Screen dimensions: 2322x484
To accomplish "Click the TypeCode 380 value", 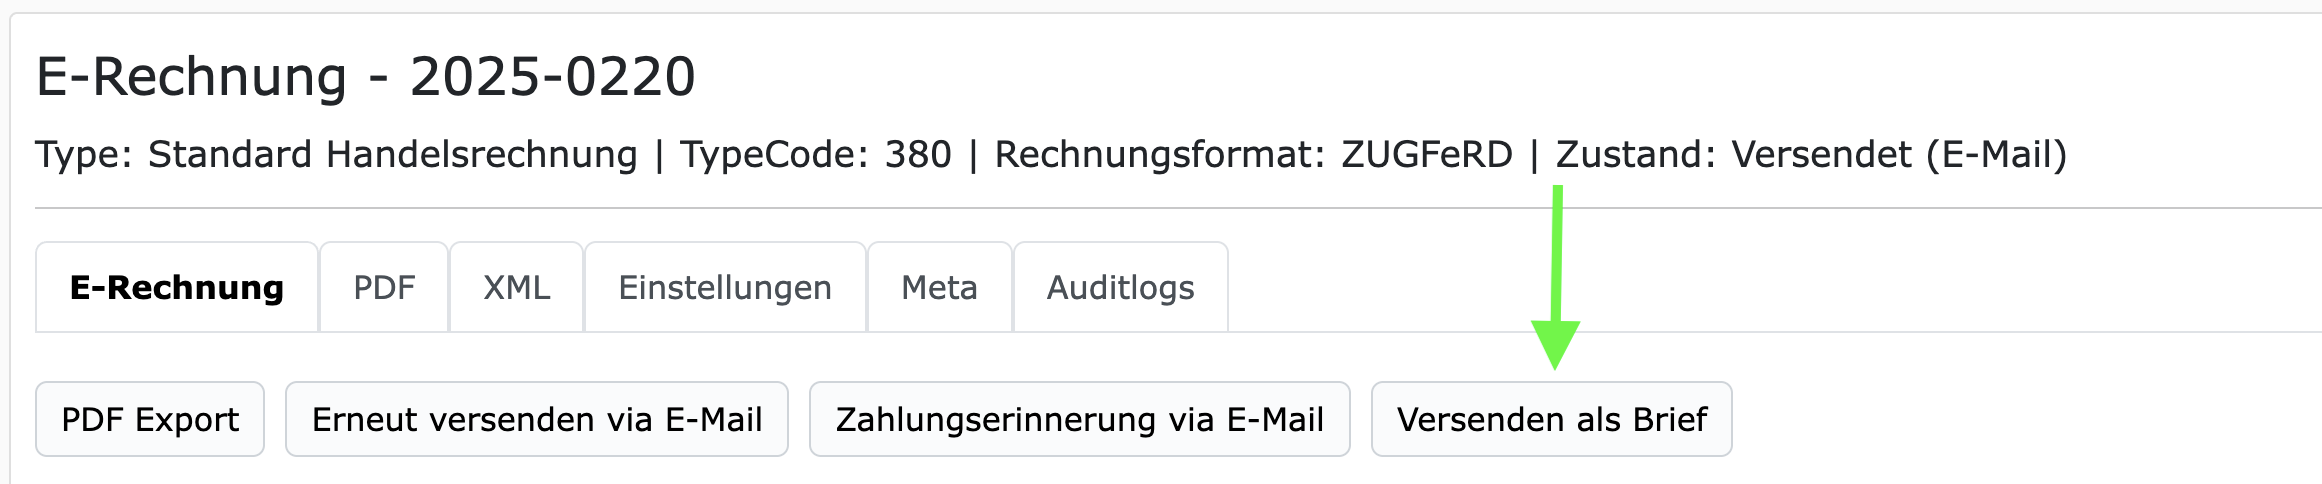I will [x=918, y=155].
